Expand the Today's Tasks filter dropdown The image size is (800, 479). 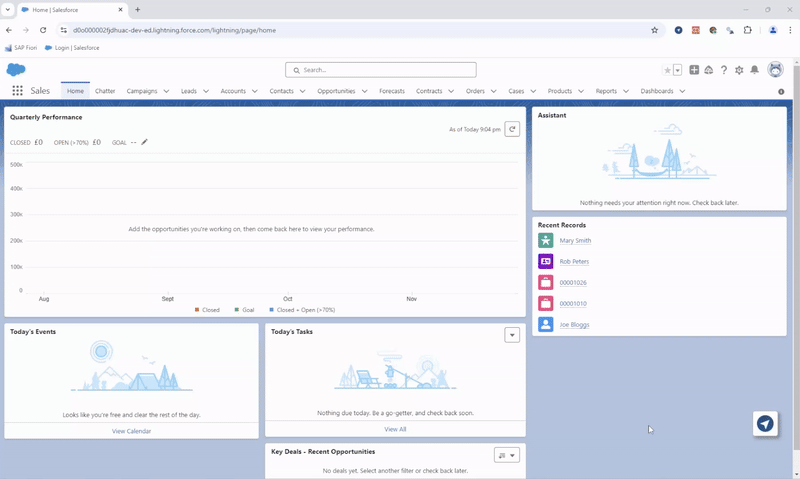512,335
